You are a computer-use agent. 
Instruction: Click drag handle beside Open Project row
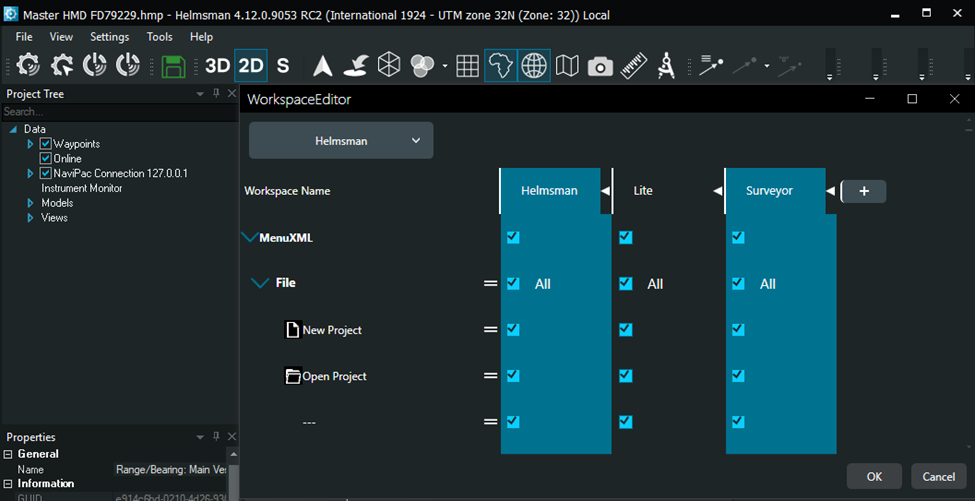pyautogui.click(x=491, y=375)
